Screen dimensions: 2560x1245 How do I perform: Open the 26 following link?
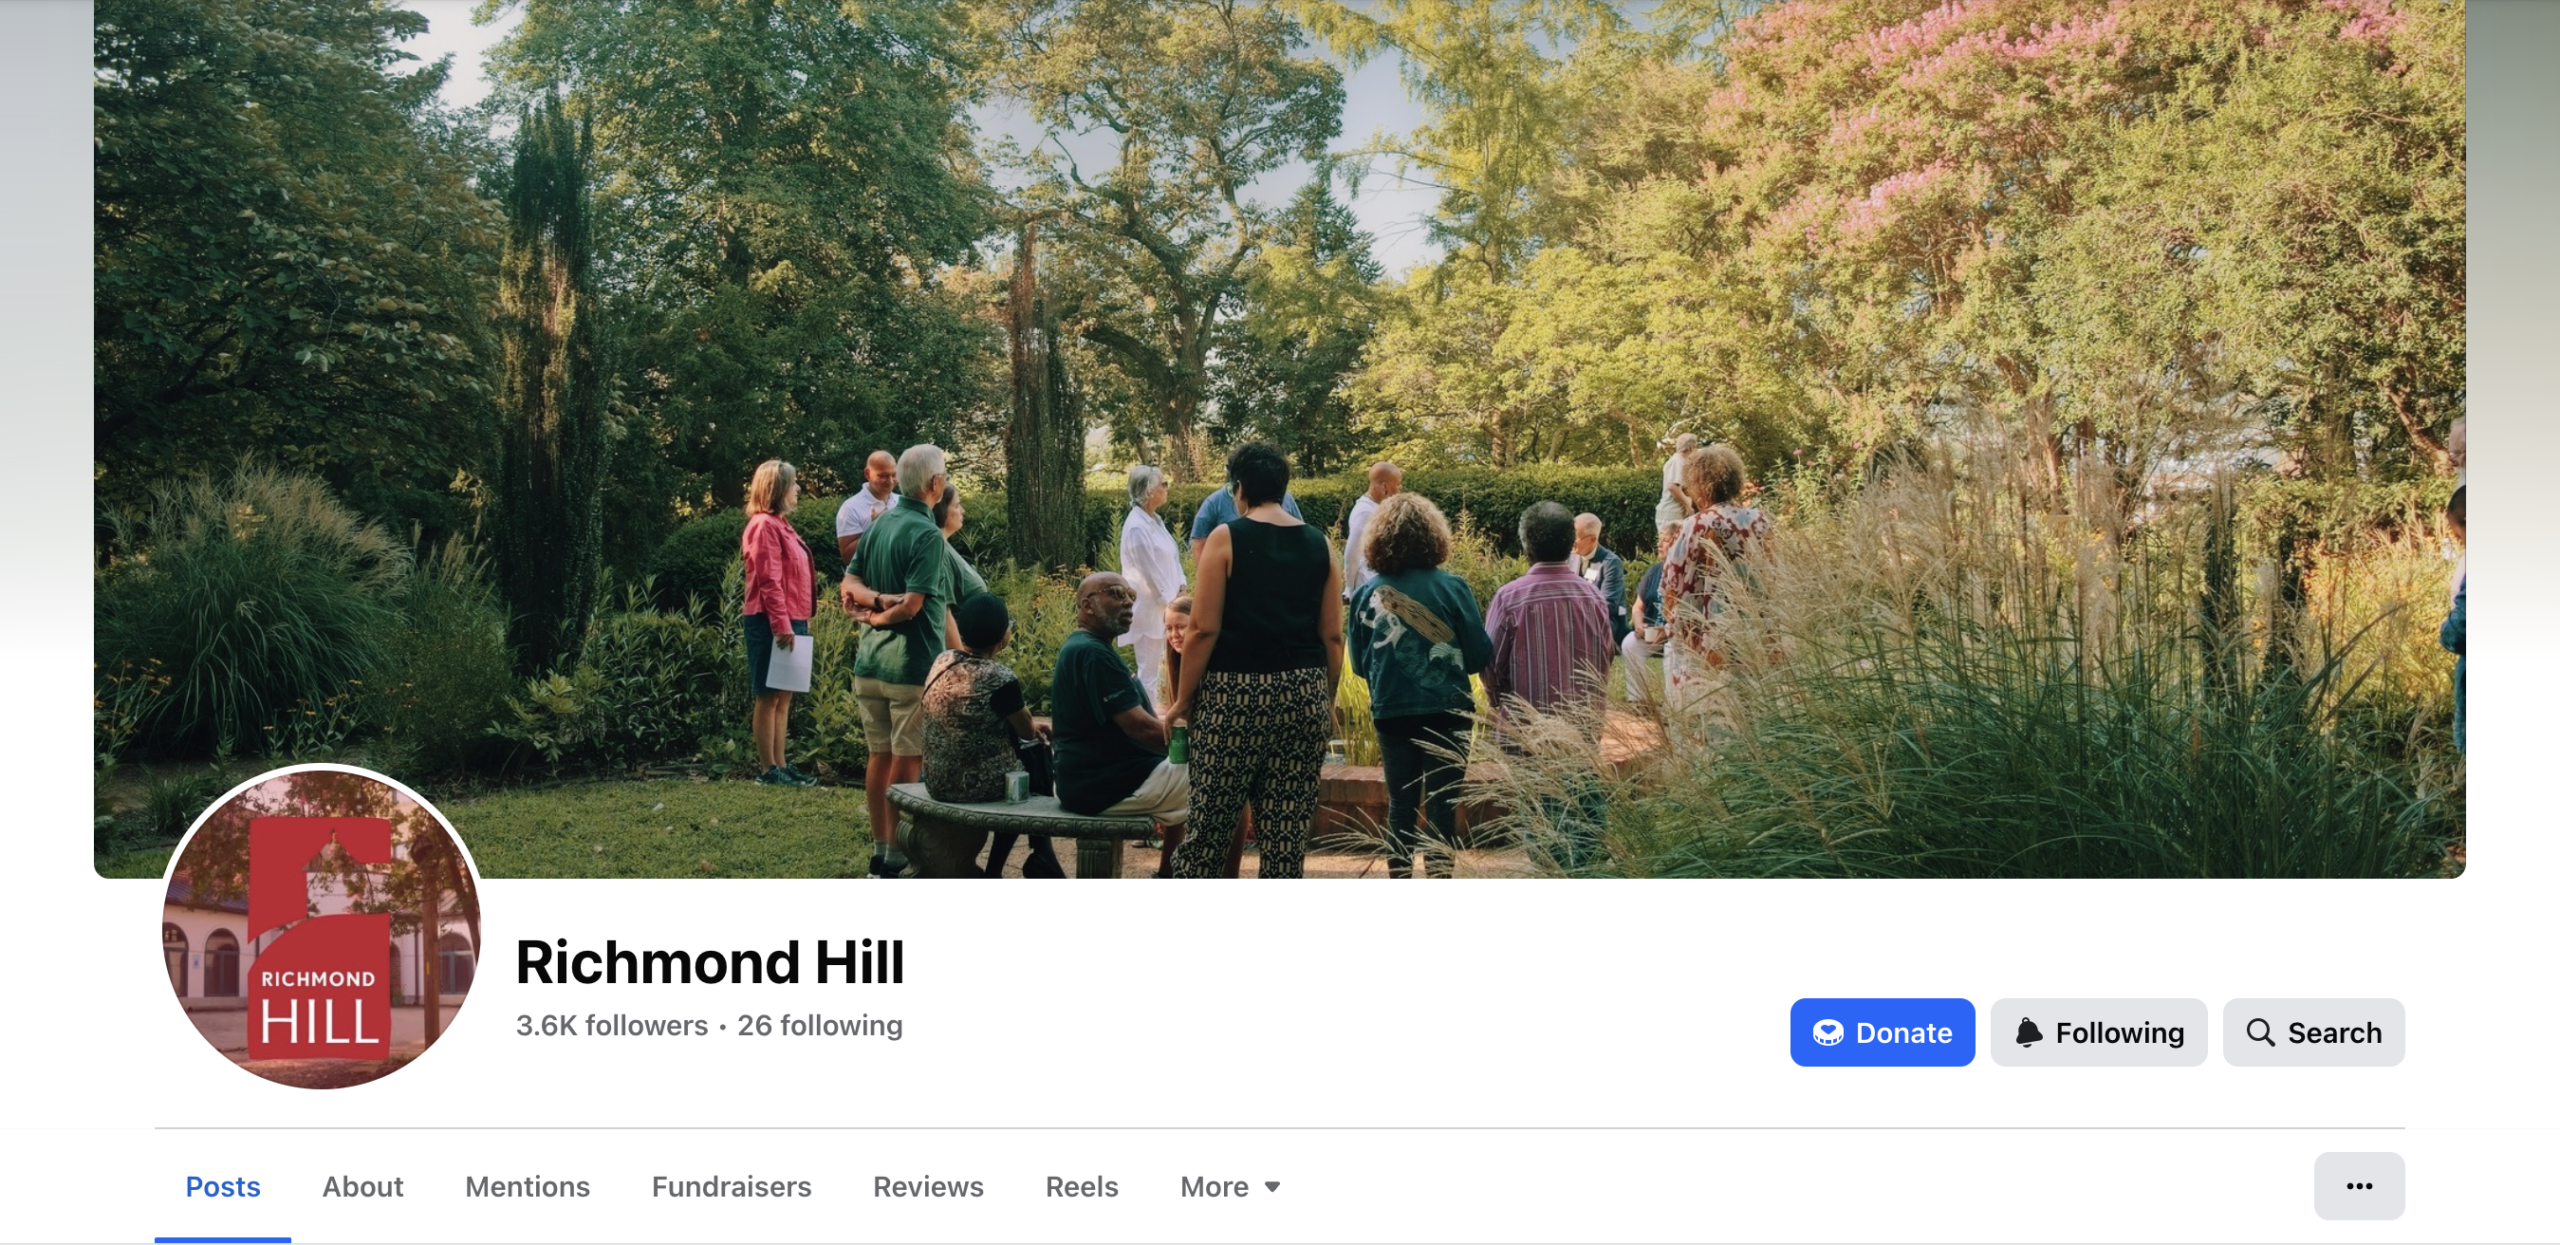pos(820,1025)
